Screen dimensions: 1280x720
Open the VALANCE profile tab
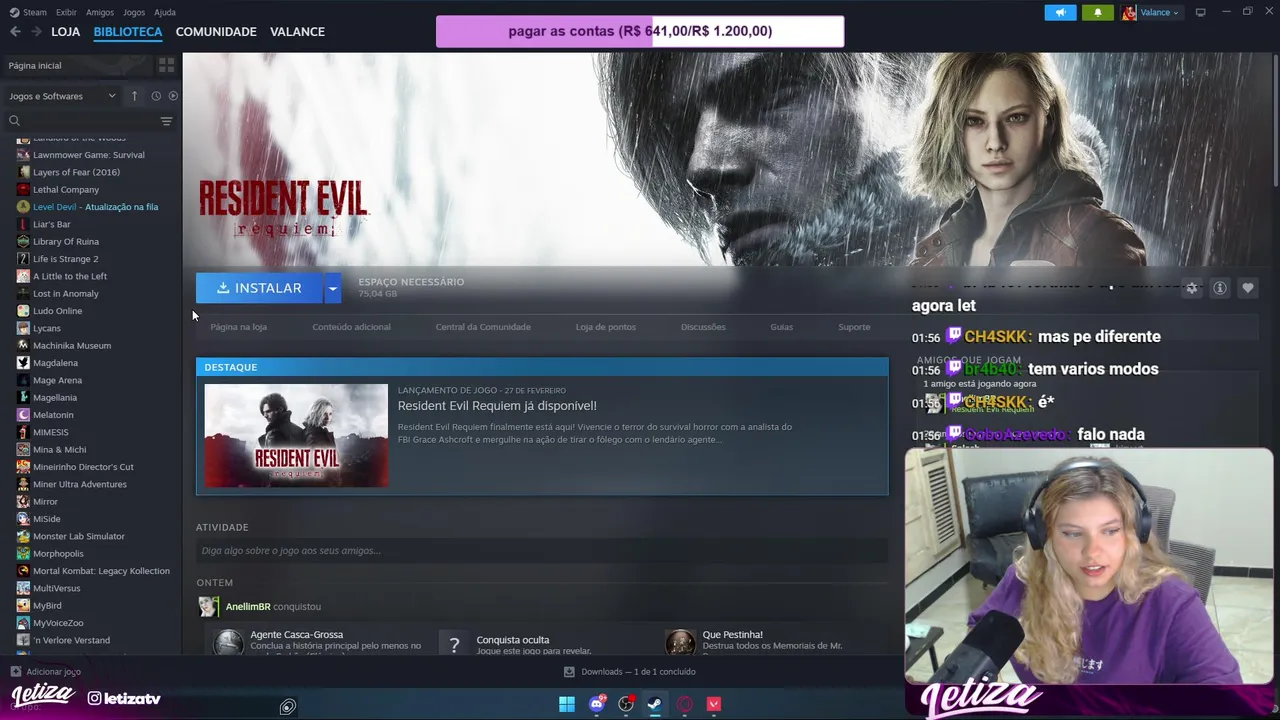pyautogui.click(x=297, y=31)
